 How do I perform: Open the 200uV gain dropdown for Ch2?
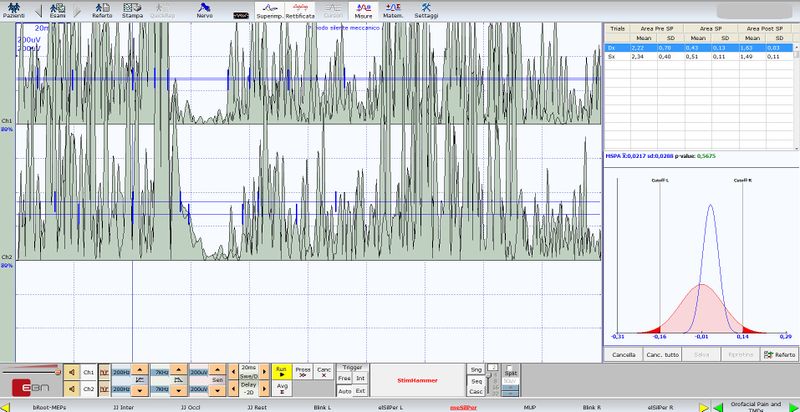[x=199, y=389]
